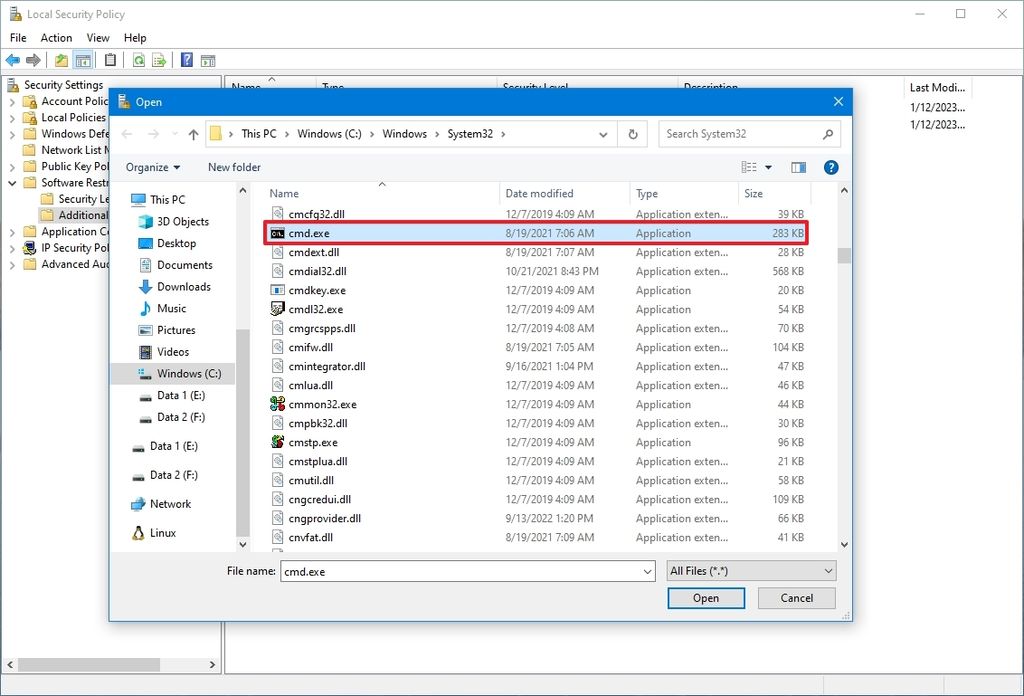Select the Help question-mark icon in the Open dialog
The width and height of the screenshot is (1024, 696).
(x=831, y=167)
